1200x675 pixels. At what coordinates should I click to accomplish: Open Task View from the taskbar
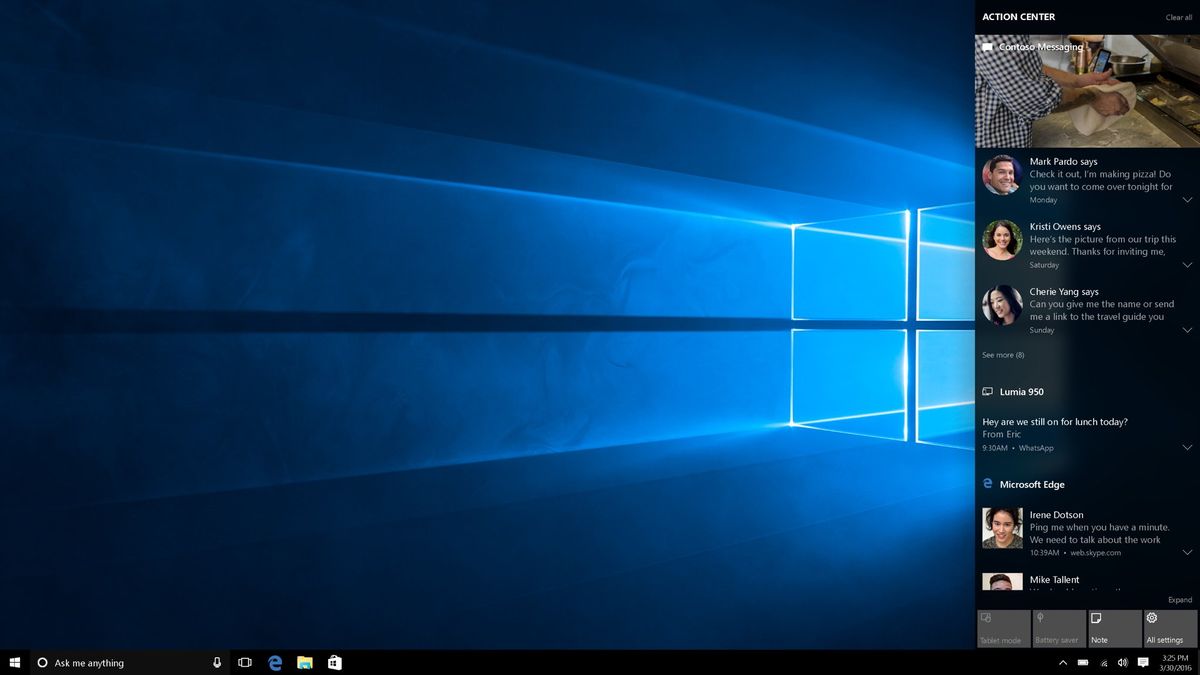pyautogui.click(x=245, y=662)
